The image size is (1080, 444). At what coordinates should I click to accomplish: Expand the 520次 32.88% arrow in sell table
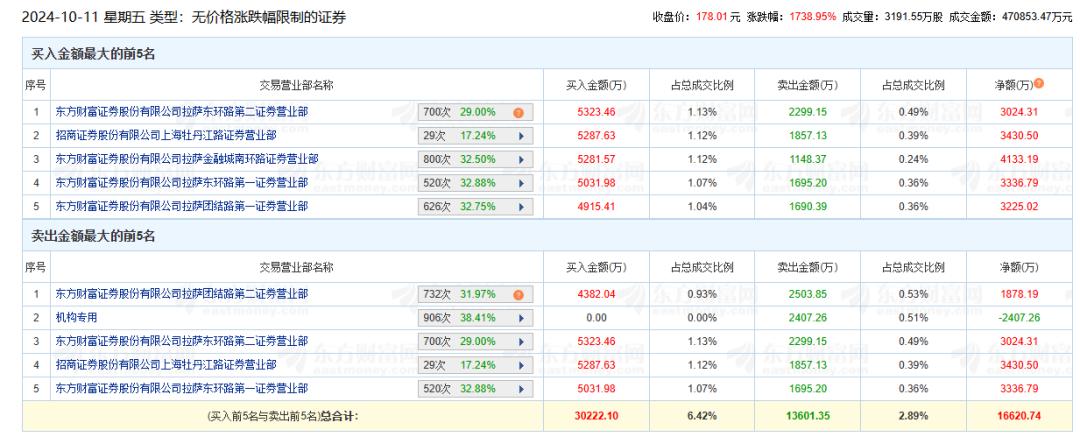pos(520,387)
